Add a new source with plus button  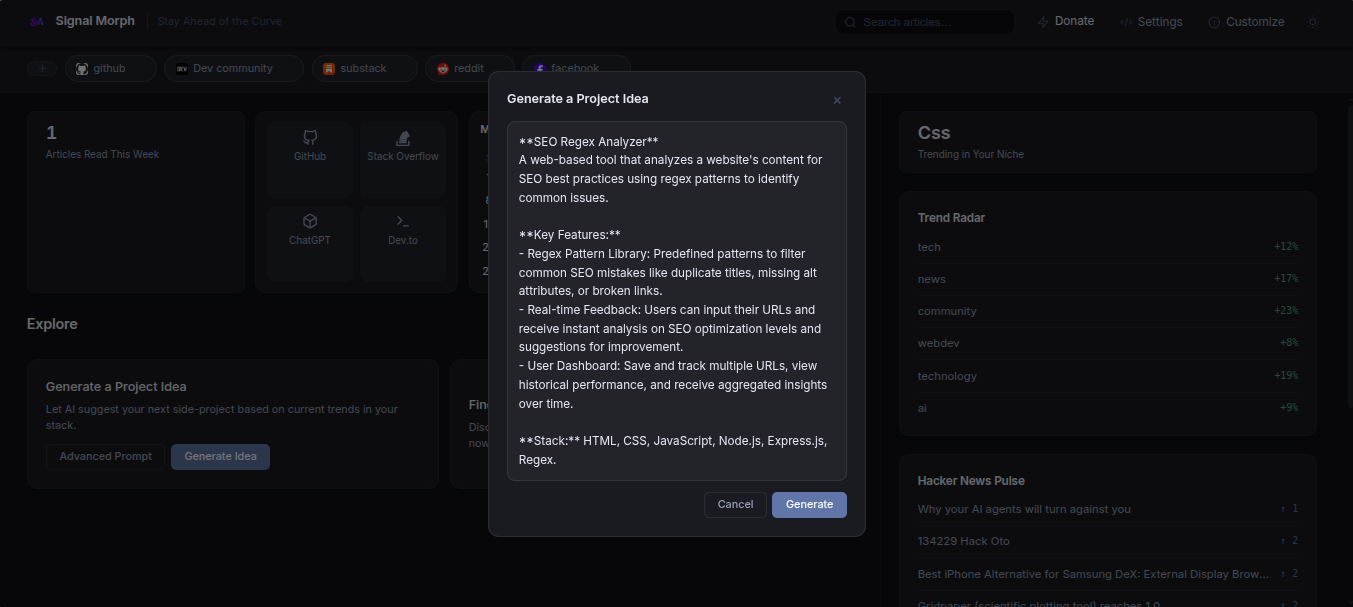(42, 68)
